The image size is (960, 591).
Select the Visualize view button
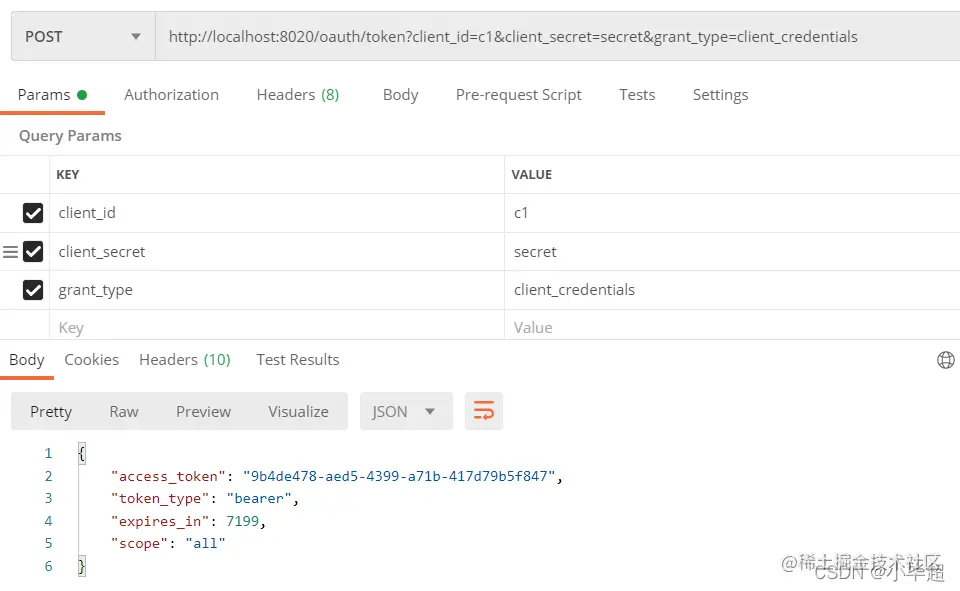tap(298, 412)
